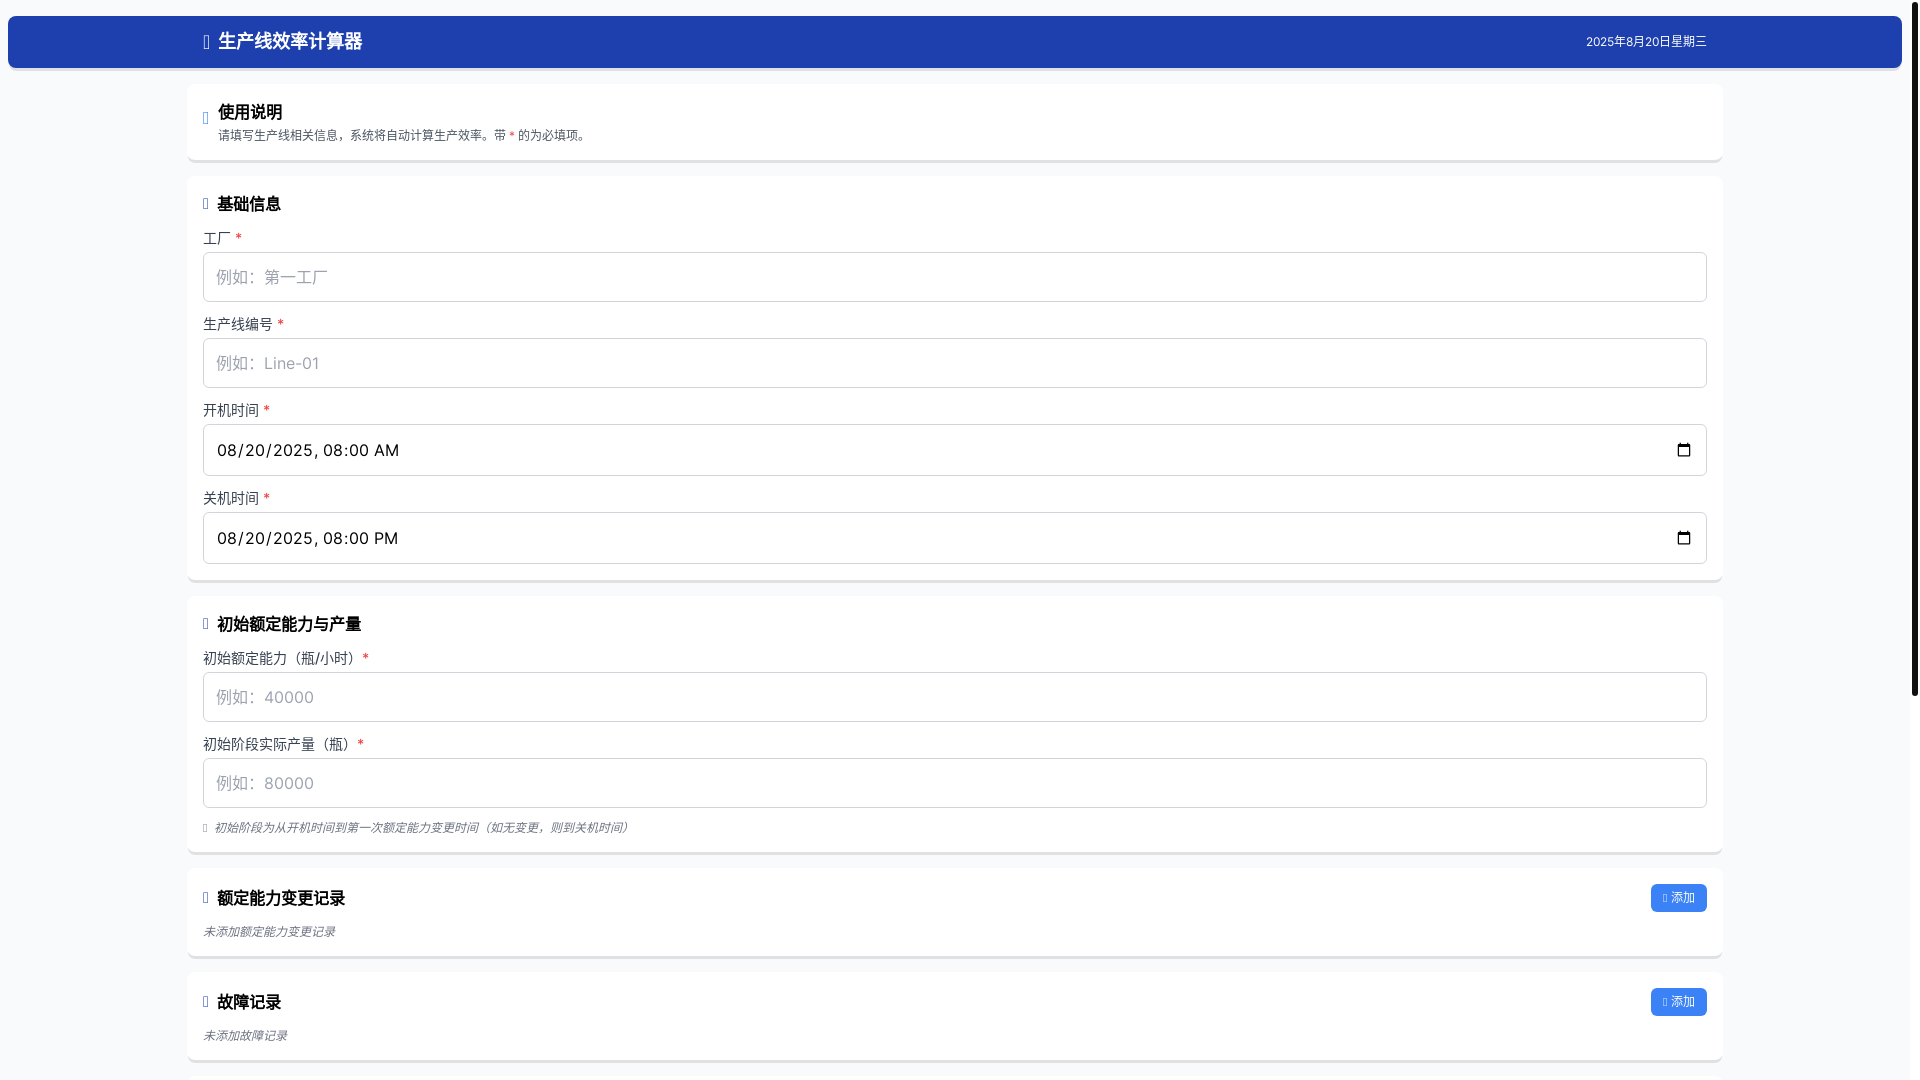This screenshot has width=1920, height=1080.
Task: Click the text 未添加故障记录
Action: coord(245,1036)
